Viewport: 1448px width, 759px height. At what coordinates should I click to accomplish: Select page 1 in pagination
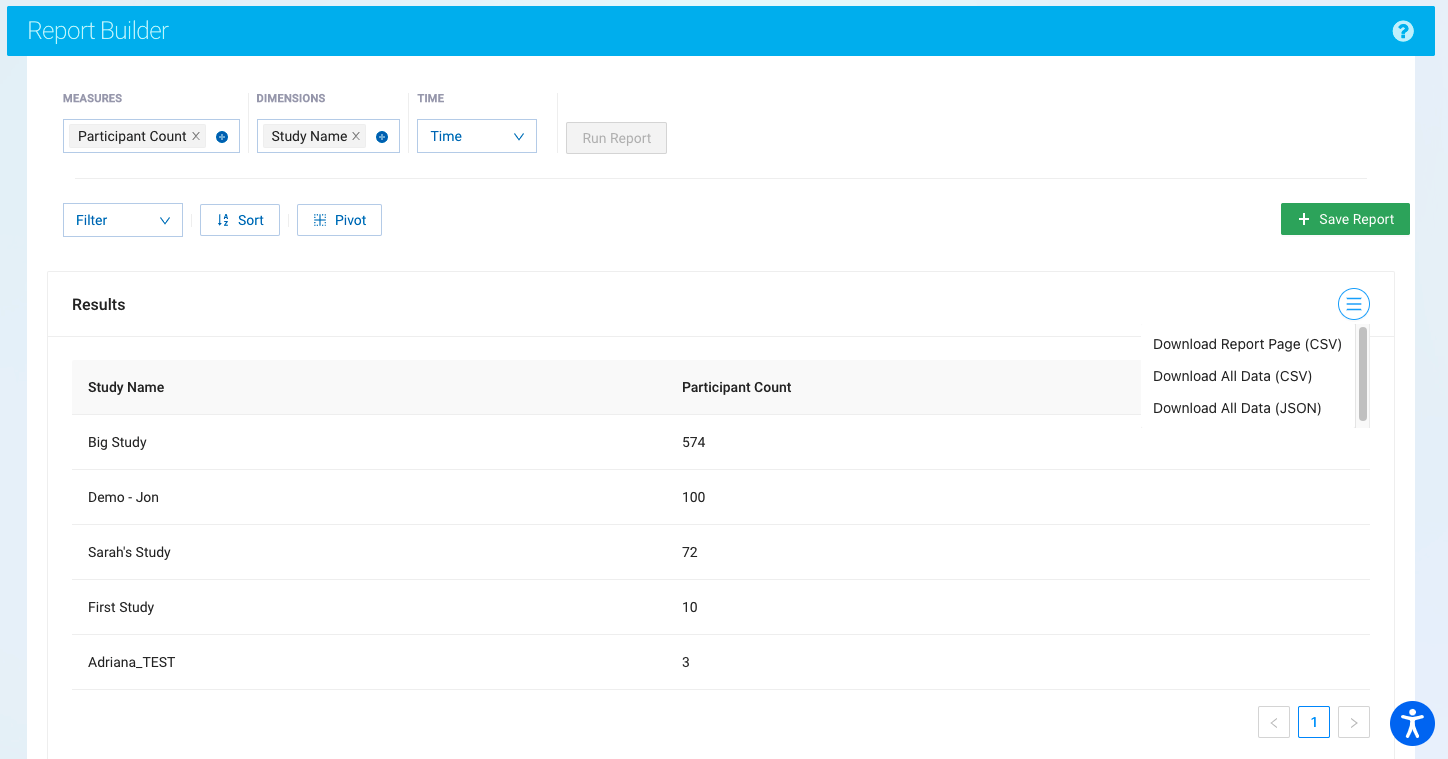(1313, 722)
